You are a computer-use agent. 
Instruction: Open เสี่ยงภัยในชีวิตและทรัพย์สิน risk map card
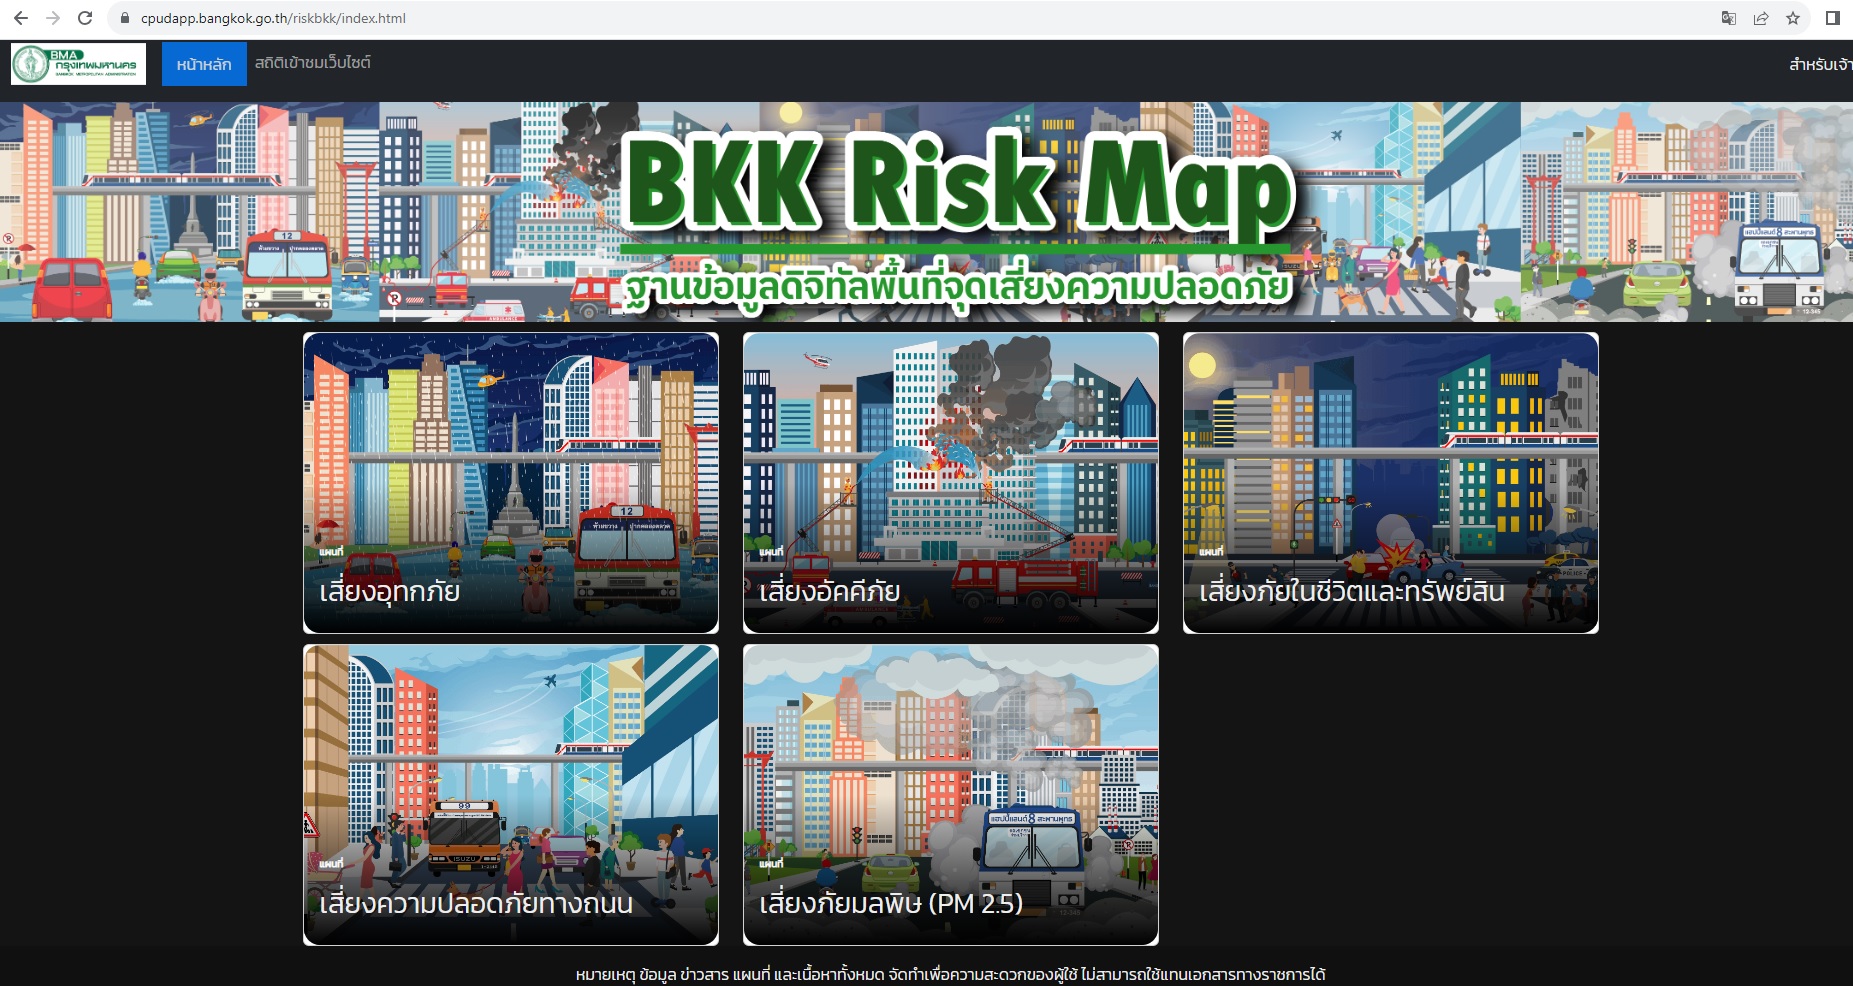click(1391, 483)
